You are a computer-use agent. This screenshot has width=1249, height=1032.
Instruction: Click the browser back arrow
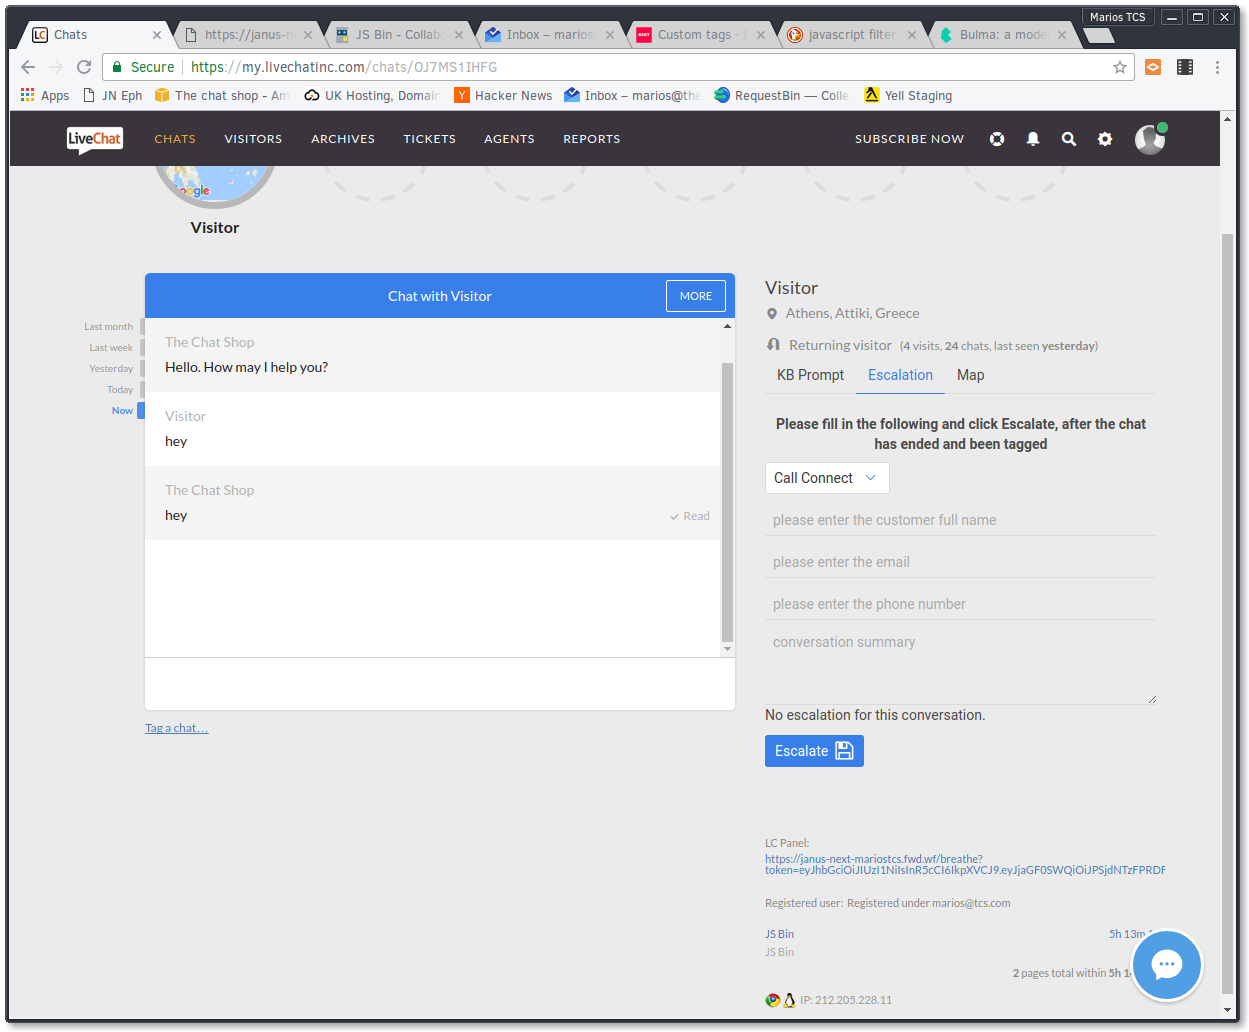(28, 67)
